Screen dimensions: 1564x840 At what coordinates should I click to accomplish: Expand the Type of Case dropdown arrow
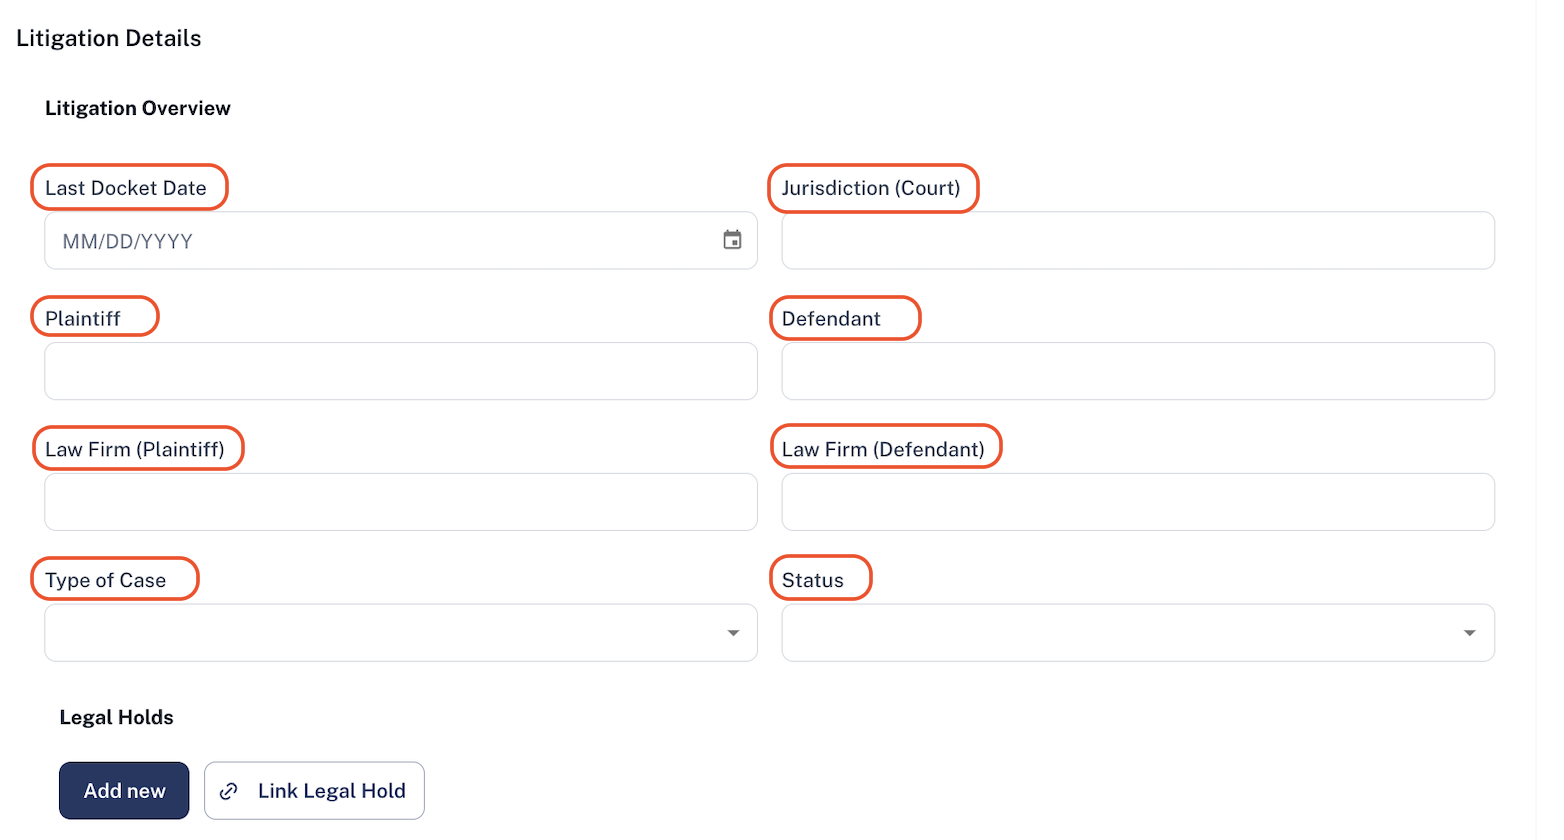pyautogui.click(x=733, y=633)
